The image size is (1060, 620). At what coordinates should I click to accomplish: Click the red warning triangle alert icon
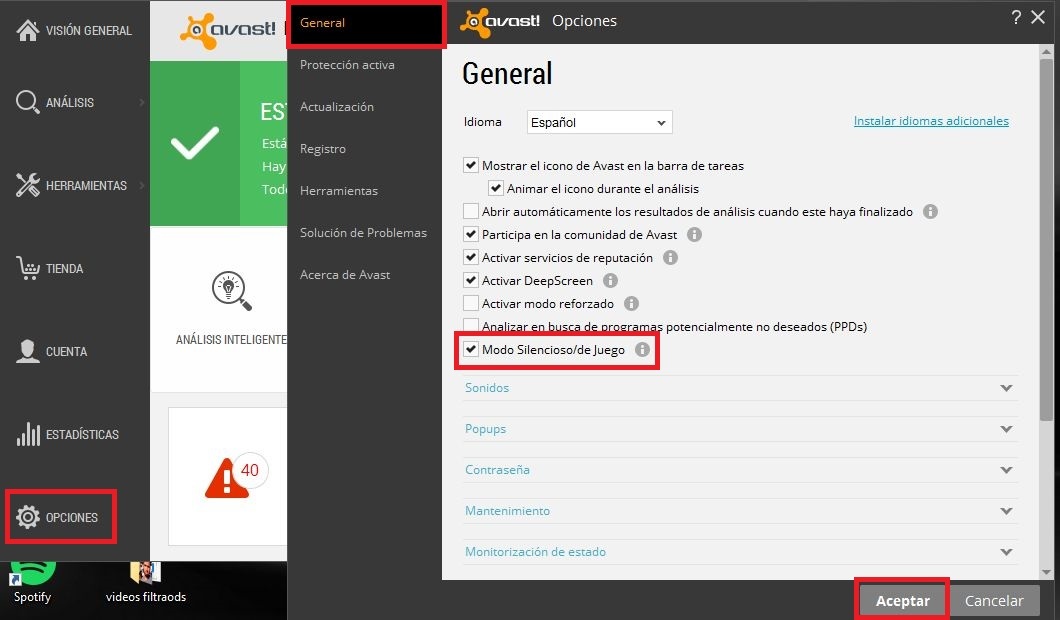click(226, 477)
